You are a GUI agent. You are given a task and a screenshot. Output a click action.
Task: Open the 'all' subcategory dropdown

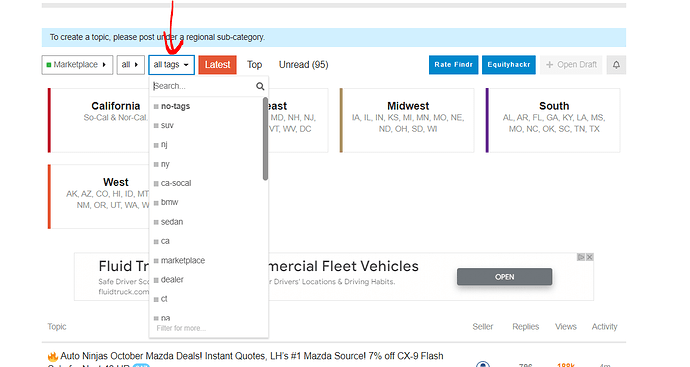pos(130,65)
